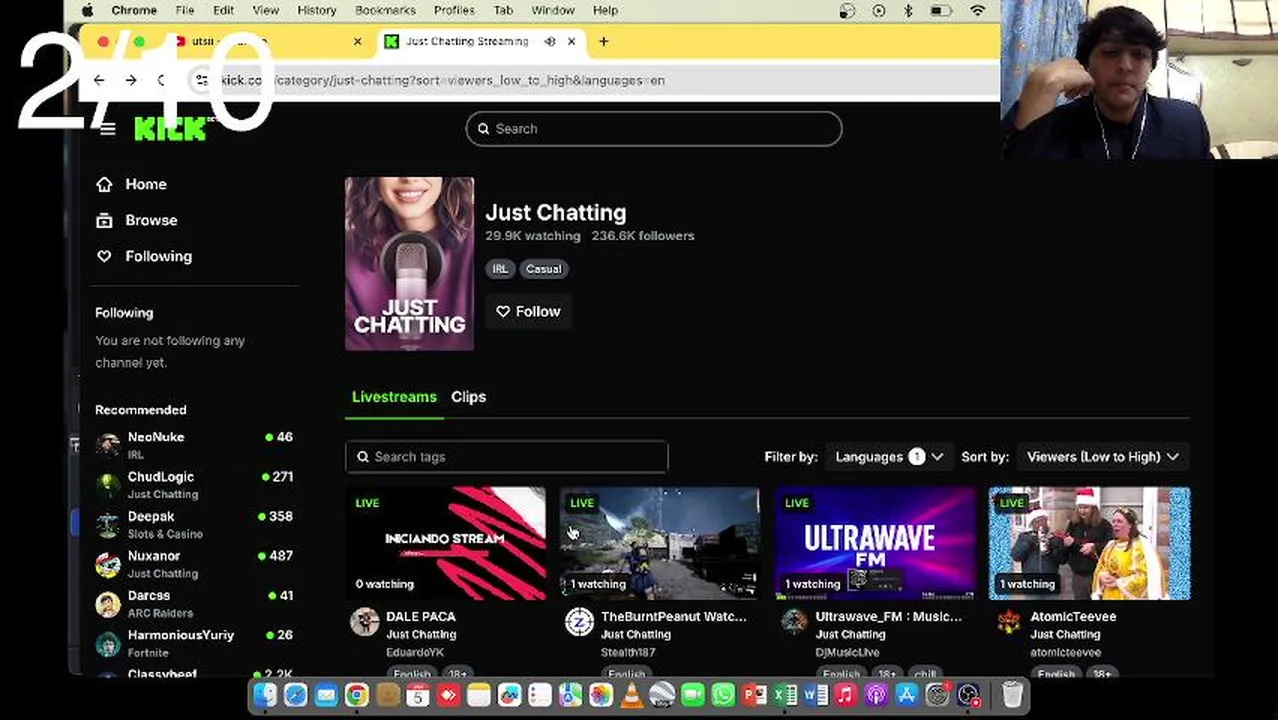Open INICIANDO STREAM thumbnail
1278x720 pixels.
[446, 543]
